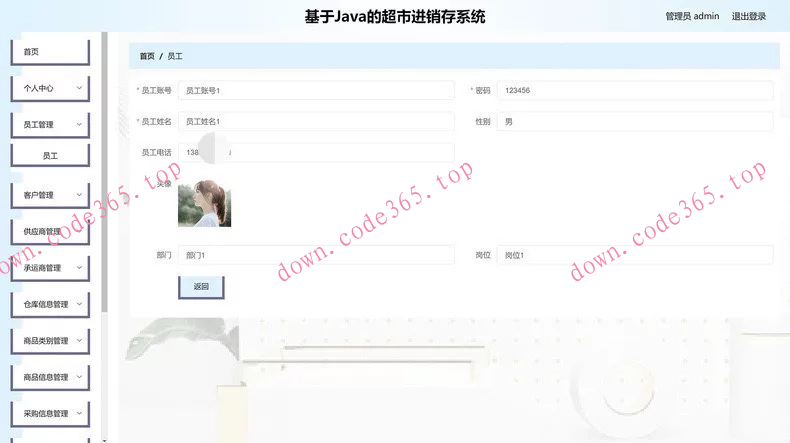Go to 首页 in the breadcrumb
This screenshot has height=443, width=790.
pos(147,56)
